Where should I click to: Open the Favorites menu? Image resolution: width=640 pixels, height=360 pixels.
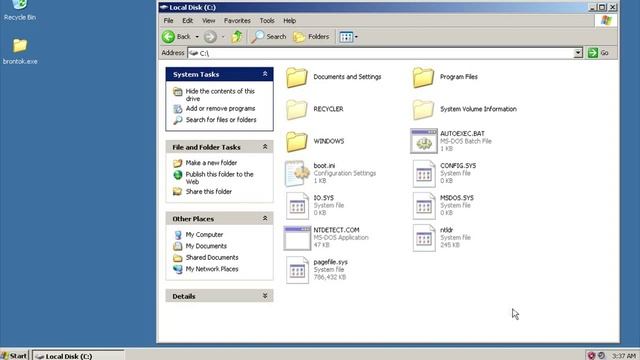pyautogui.click(x=237, y=20)
